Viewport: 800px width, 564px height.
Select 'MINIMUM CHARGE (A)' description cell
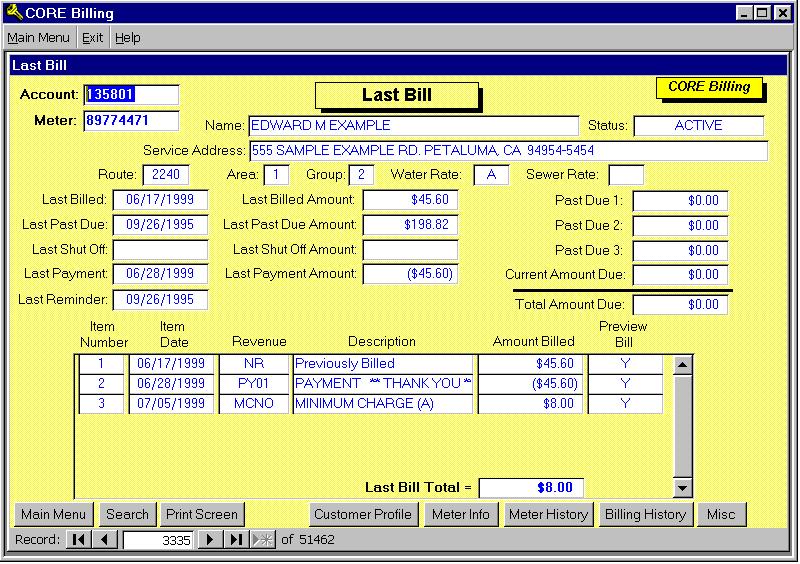(383, 403)
